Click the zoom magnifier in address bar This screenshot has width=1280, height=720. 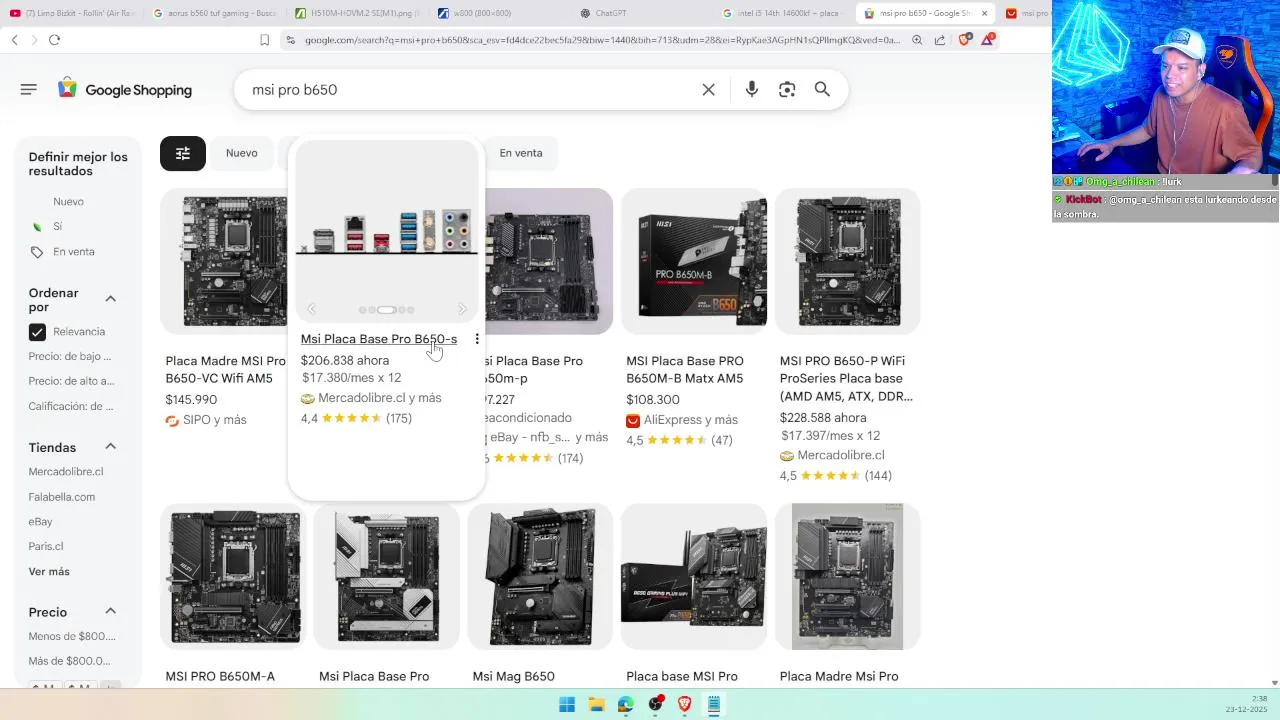[x=917, y=40]
